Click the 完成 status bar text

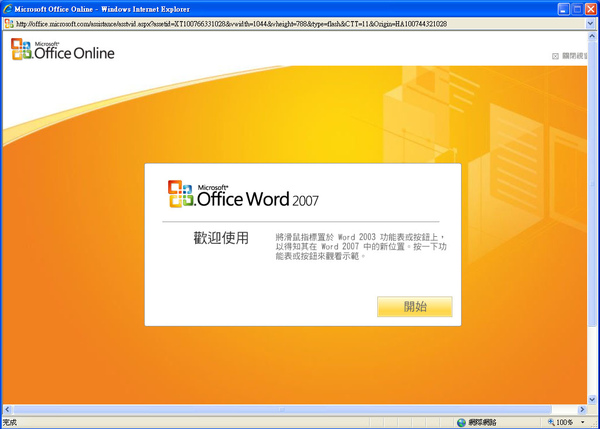pyautogui.click(x=10, y=422)
